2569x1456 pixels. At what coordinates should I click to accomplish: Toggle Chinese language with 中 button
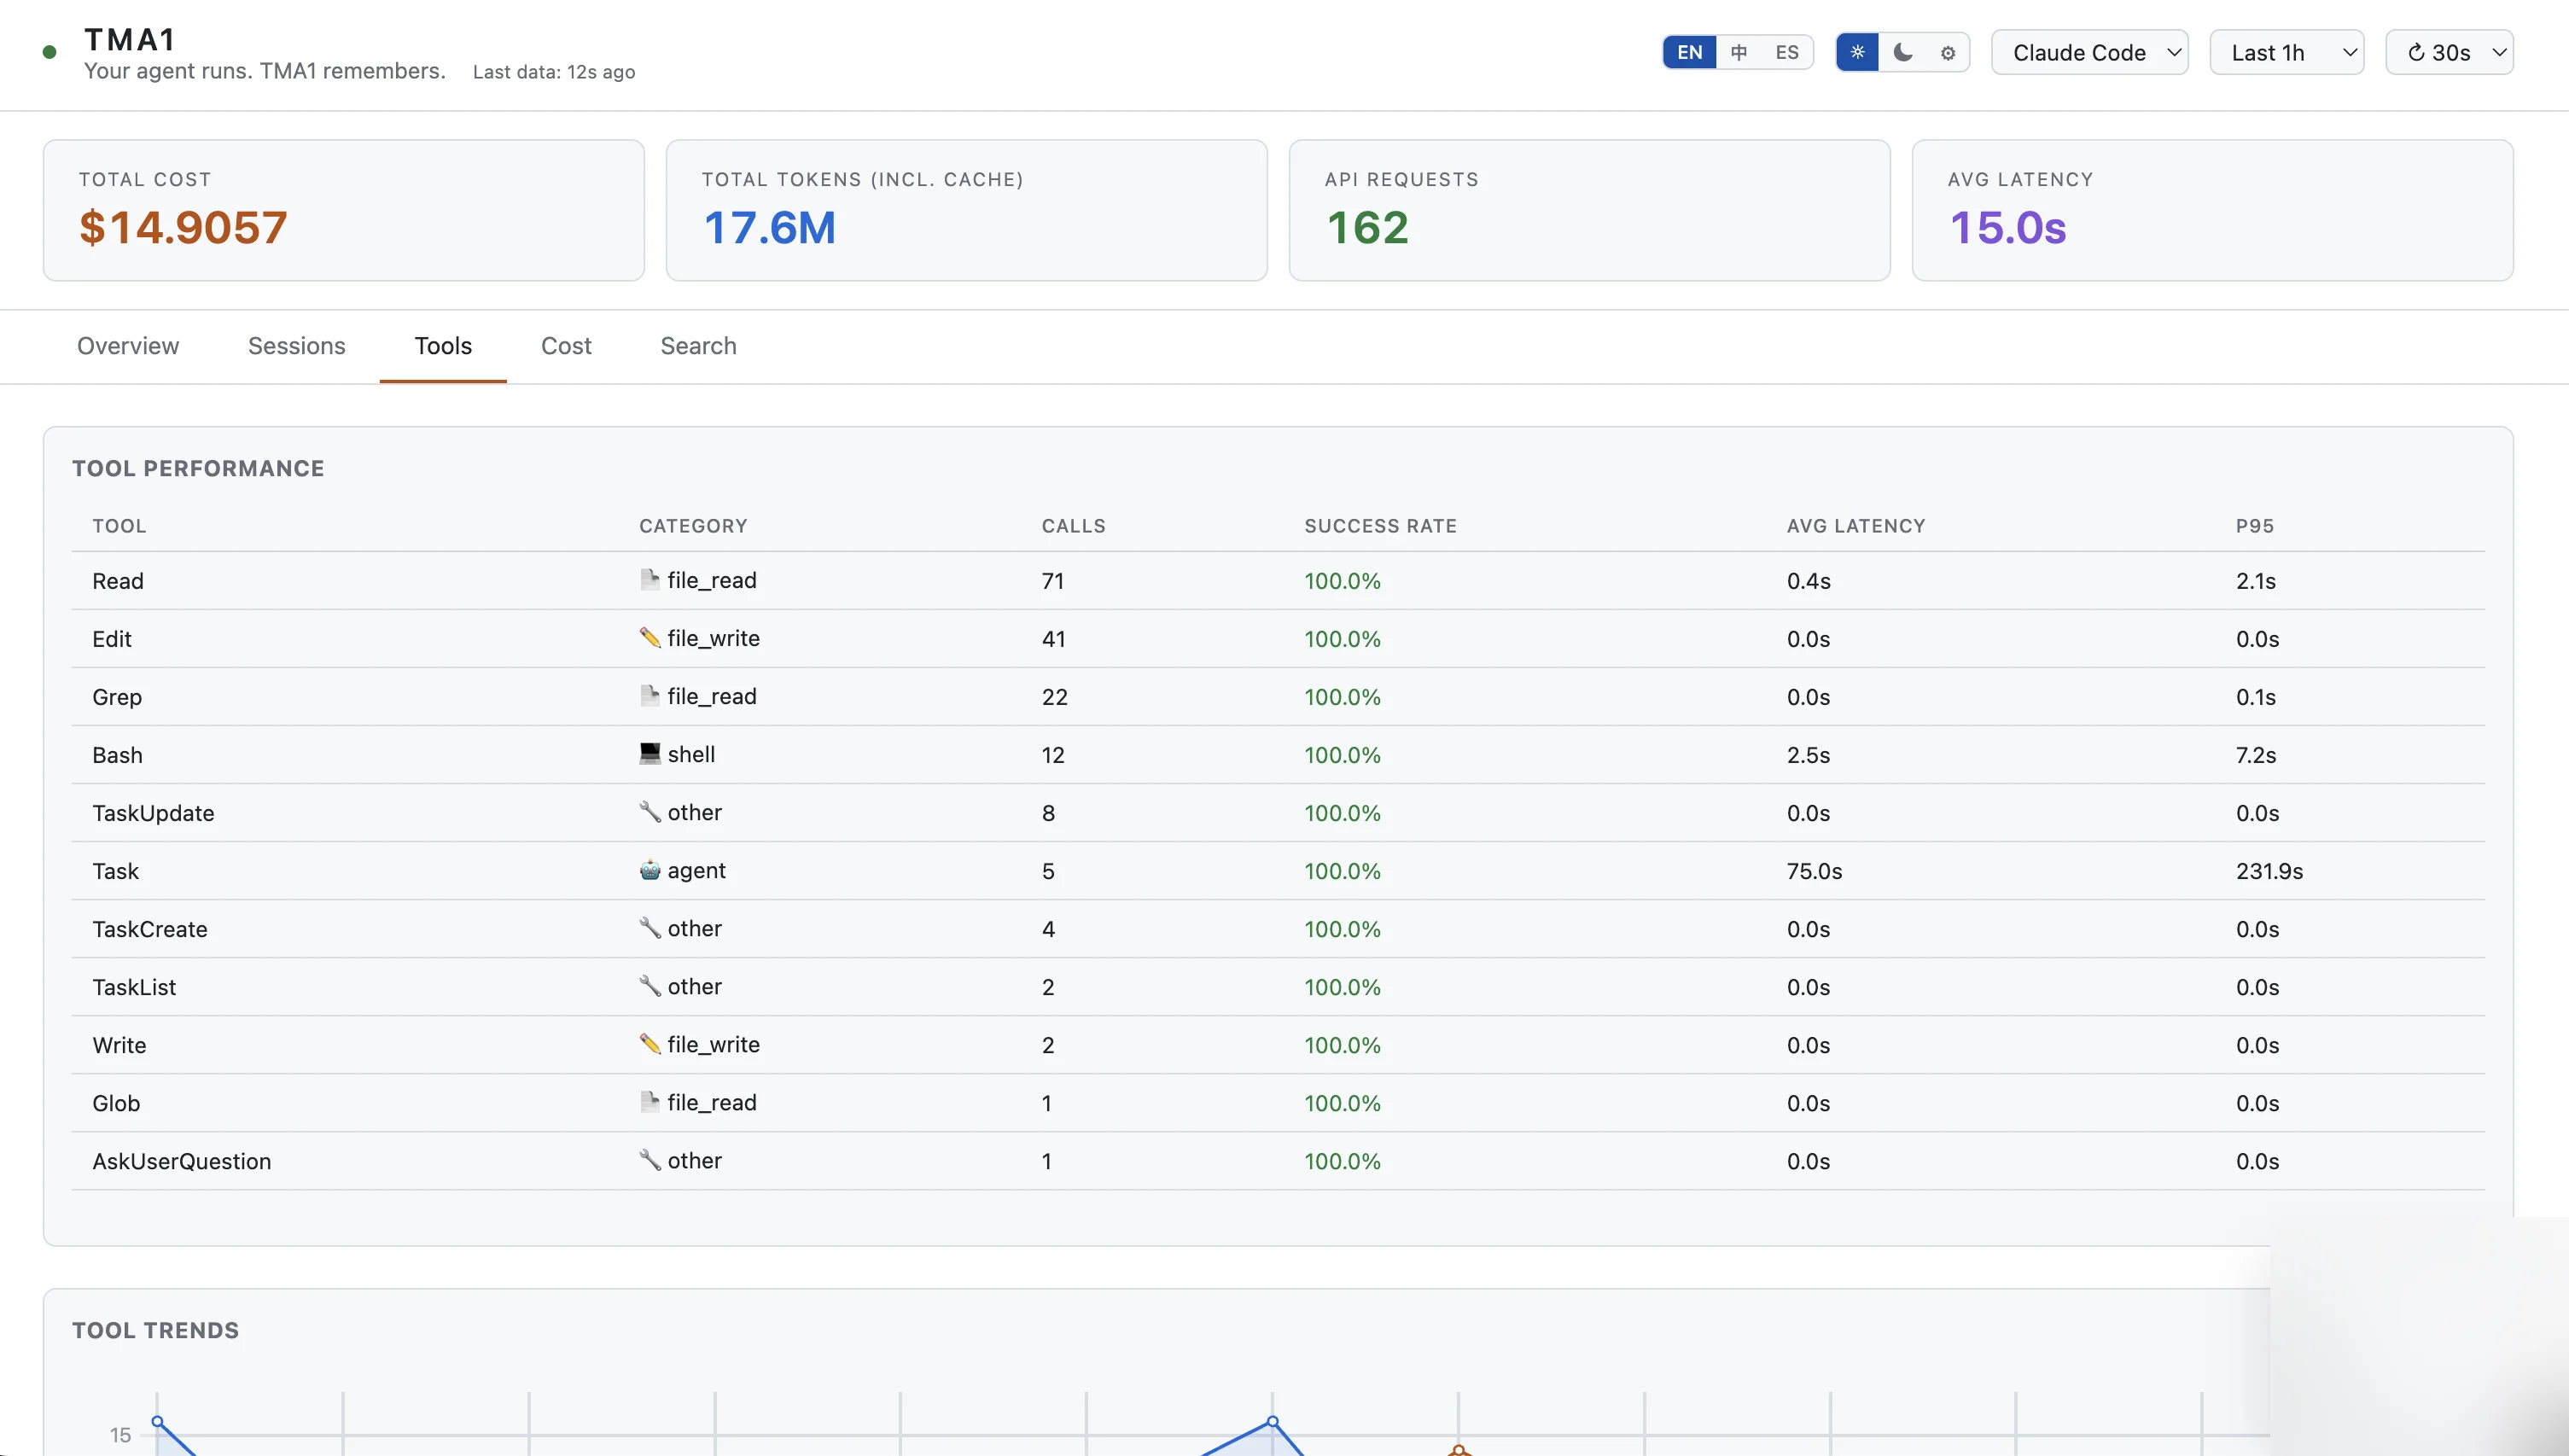click(1738, 52)
